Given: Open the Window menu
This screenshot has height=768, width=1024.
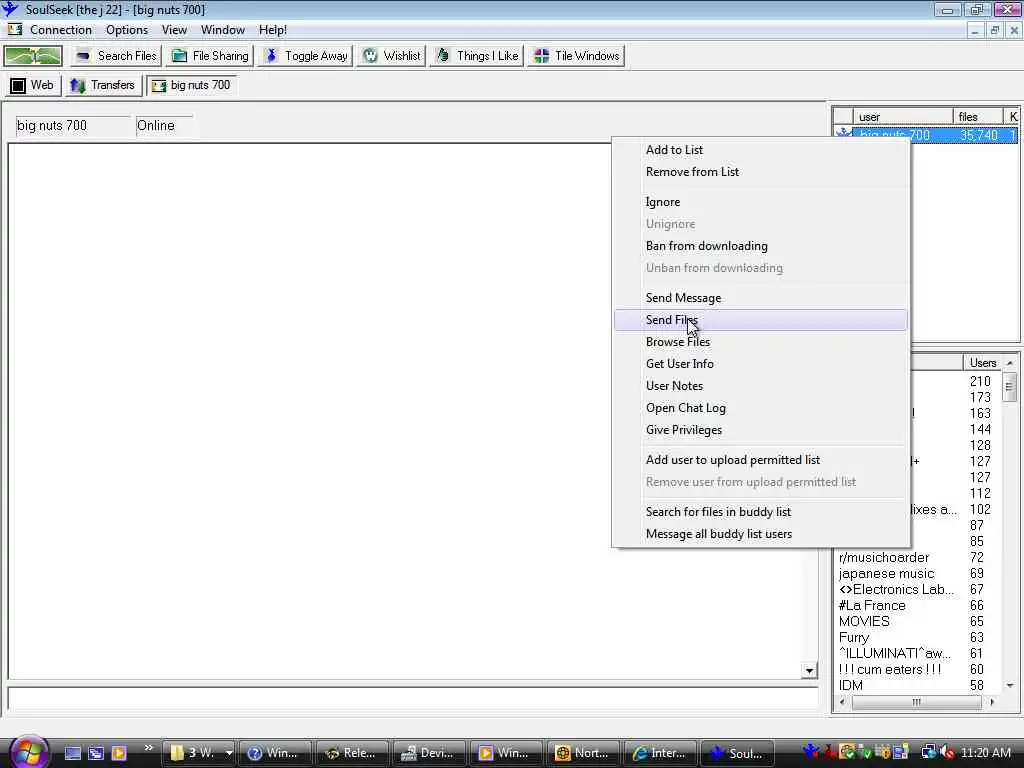Looking at the screenshot, I should (223, 30).
